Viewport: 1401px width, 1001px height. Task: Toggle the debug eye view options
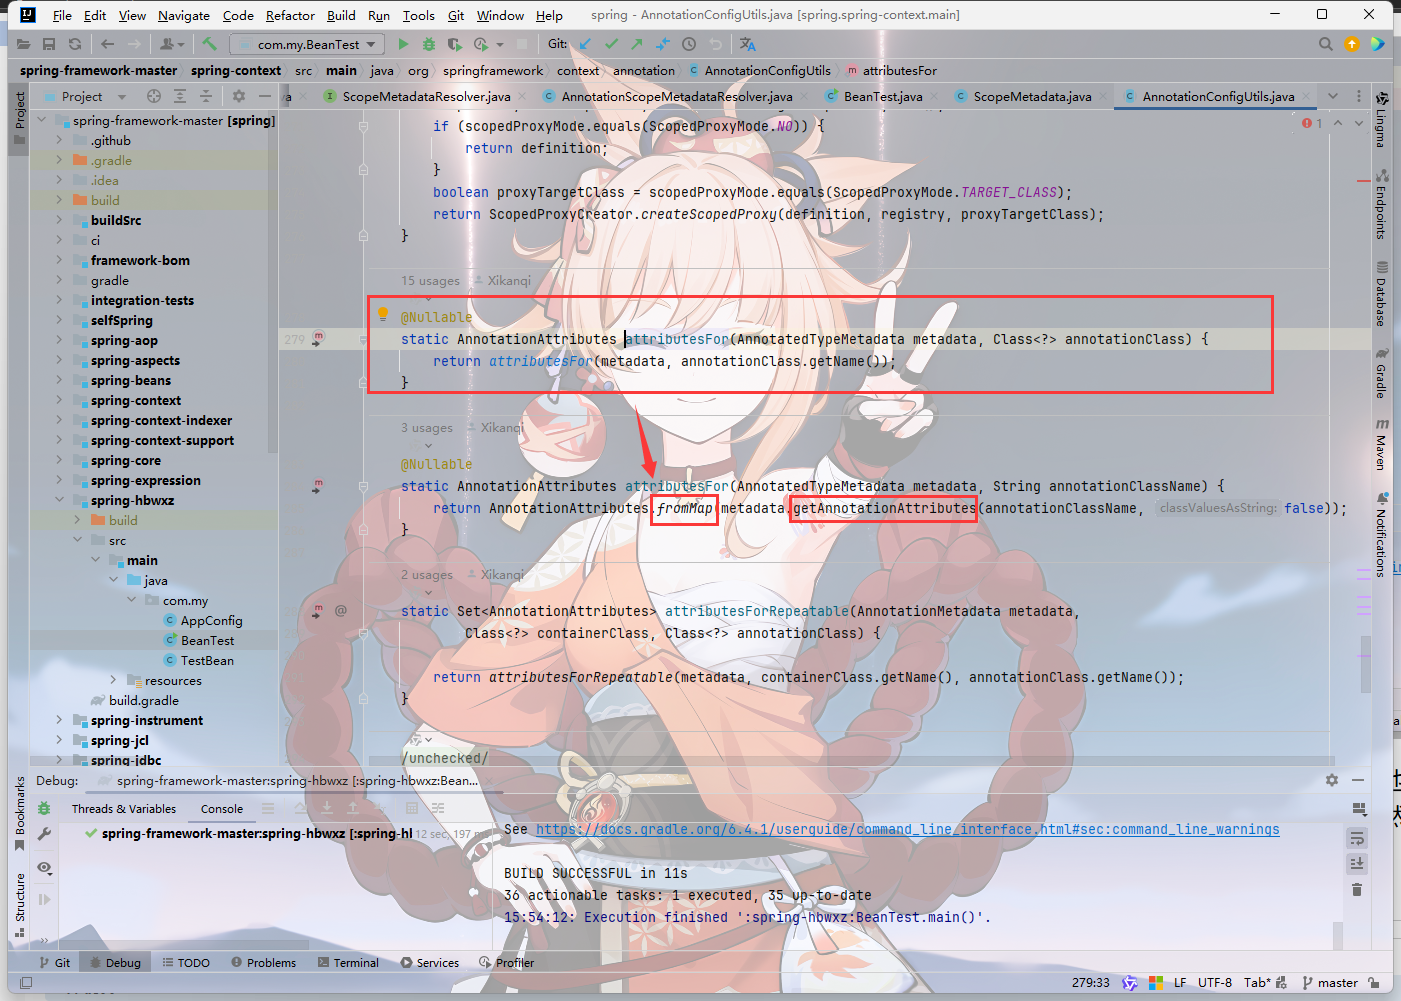tap(44, 867)
